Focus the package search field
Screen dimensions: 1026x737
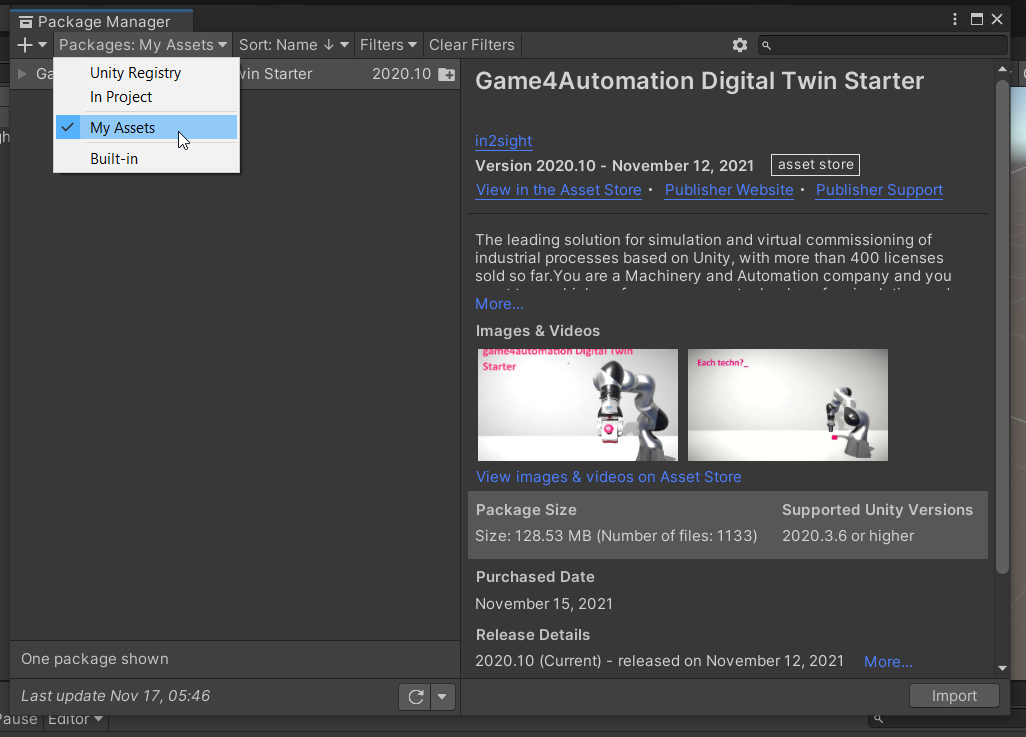click(882, 45)
